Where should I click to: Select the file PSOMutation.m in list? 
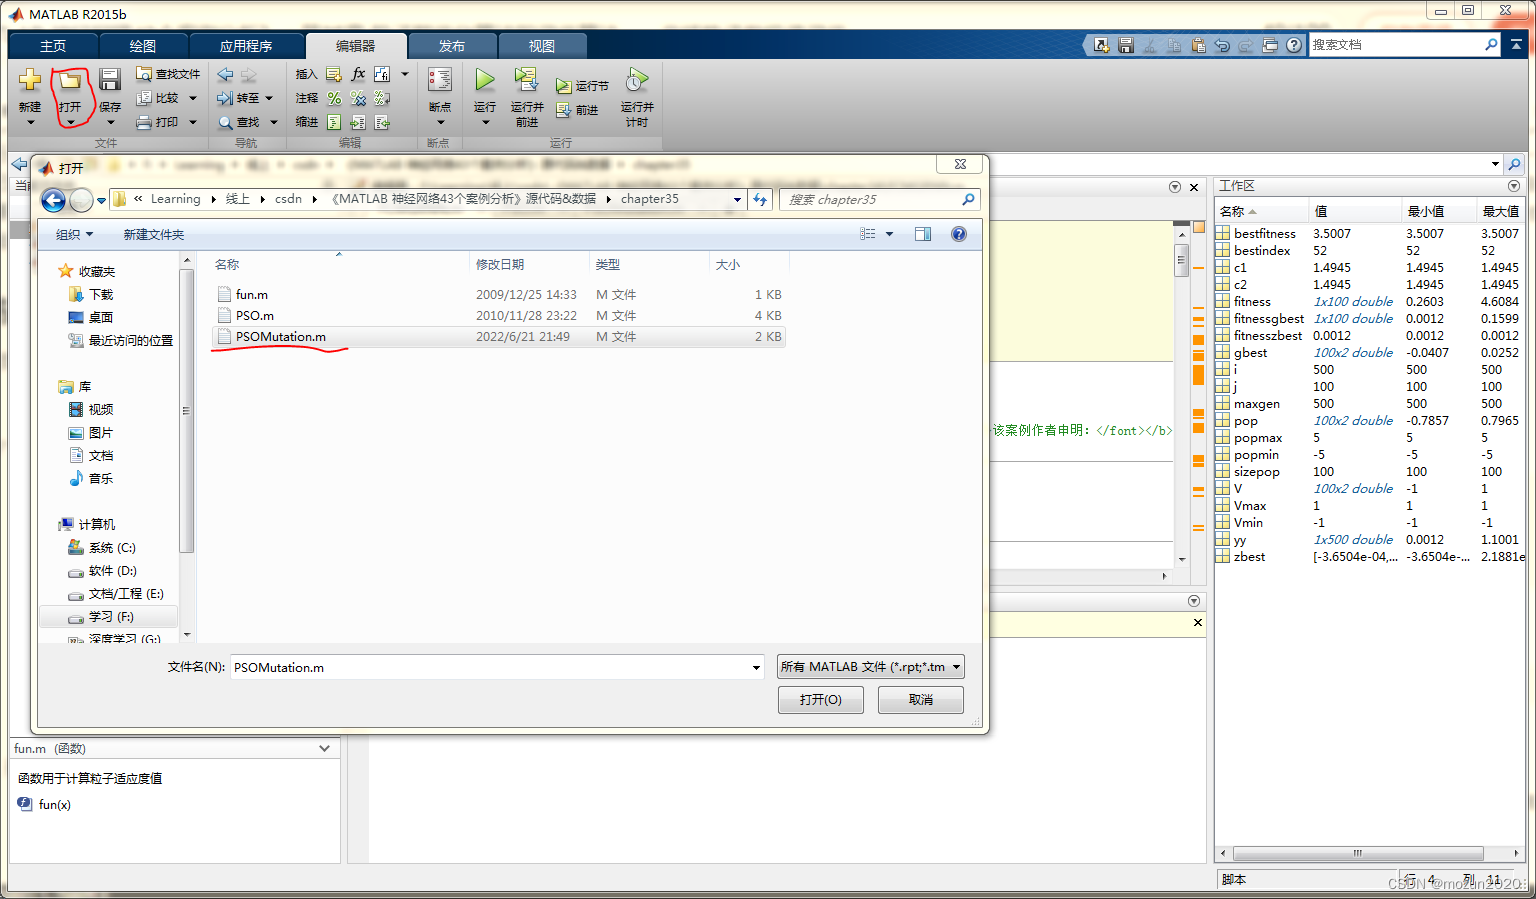[498, 337]
